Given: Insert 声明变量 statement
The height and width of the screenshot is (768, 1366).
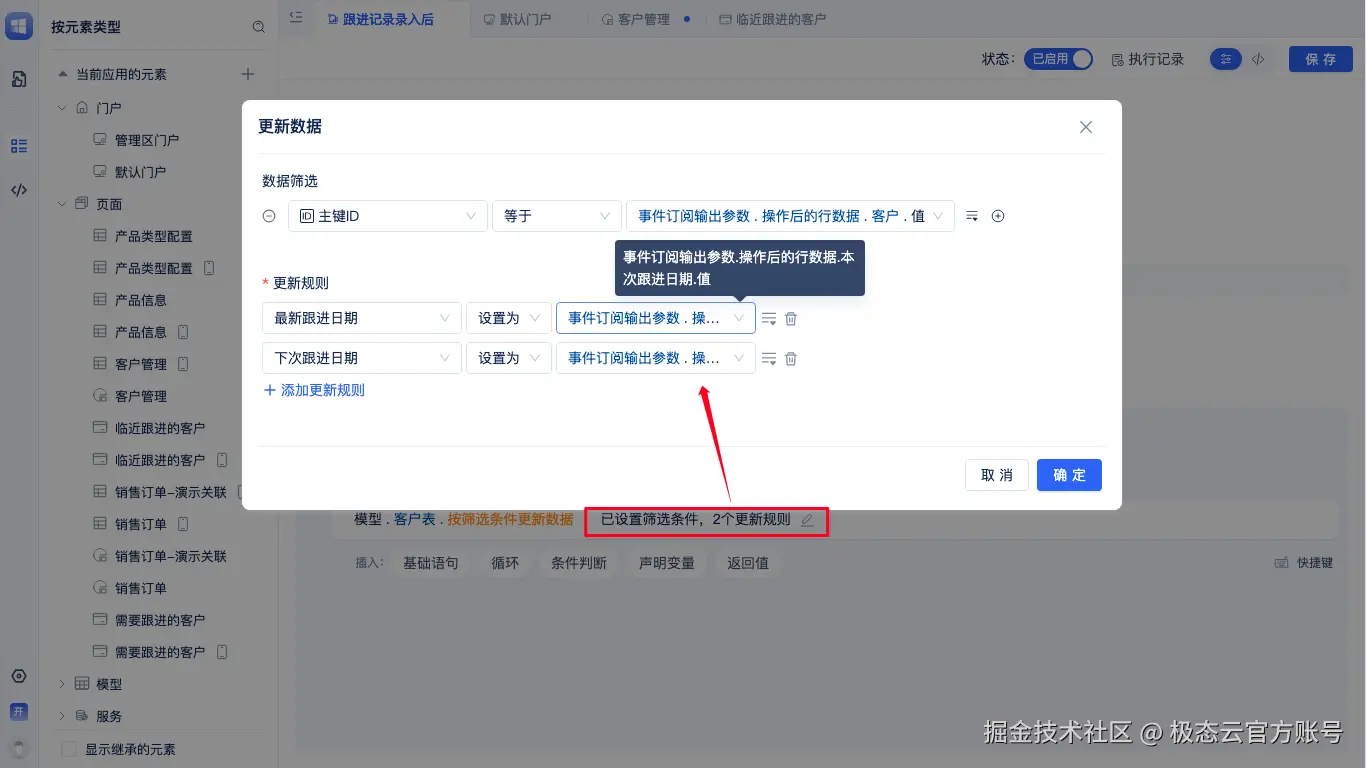Looking at the screenshot, I should [667, 563].
